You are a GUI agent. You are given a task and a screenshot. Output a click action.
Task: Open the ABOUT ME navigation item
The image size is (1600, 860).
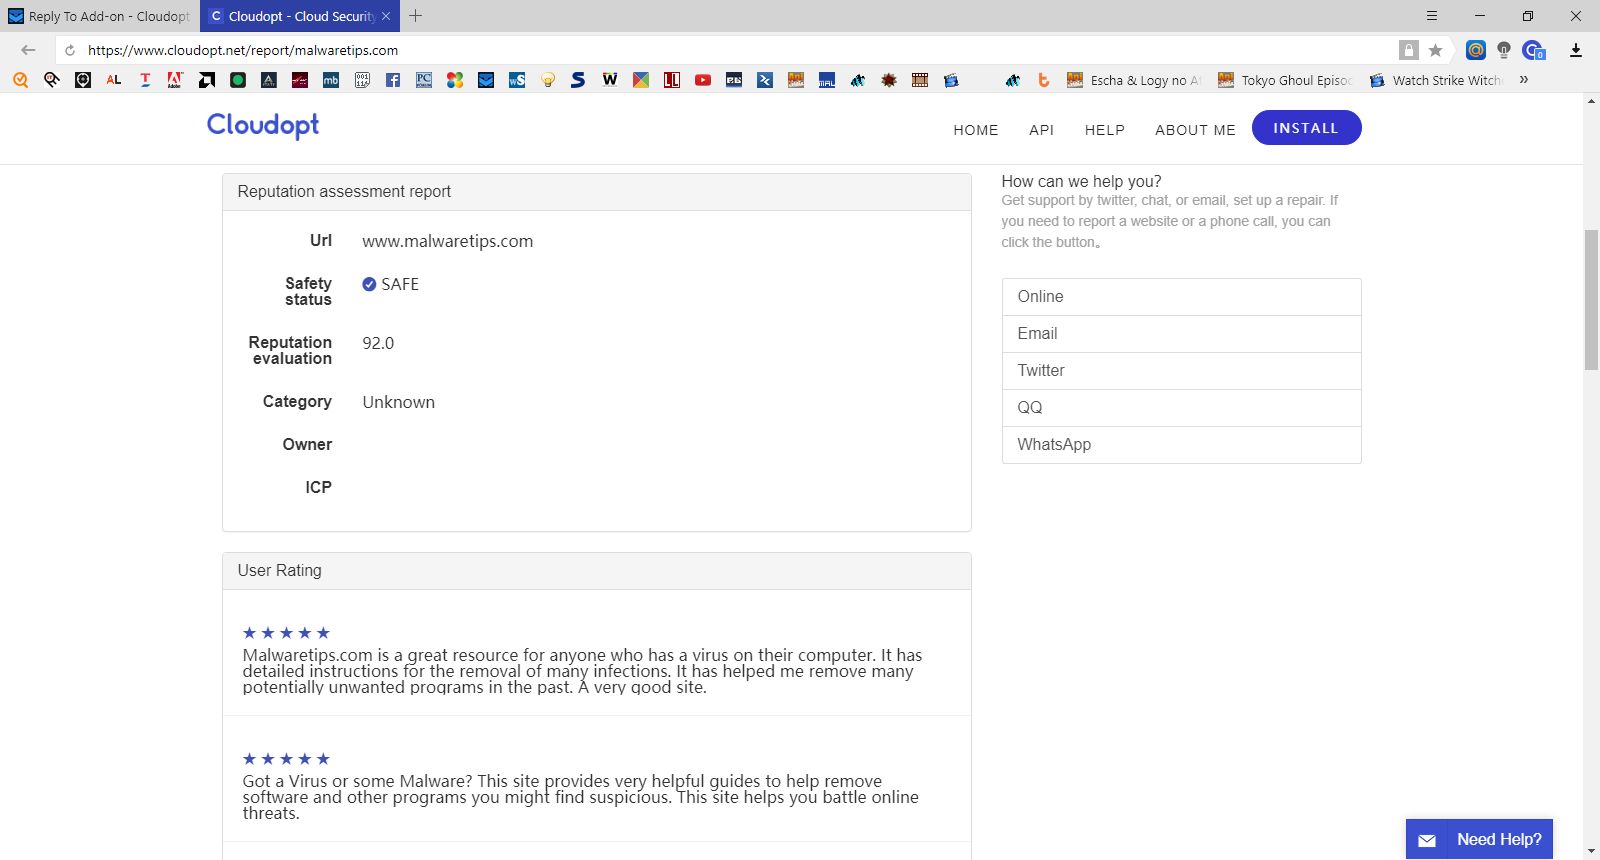click(1196, 130)
